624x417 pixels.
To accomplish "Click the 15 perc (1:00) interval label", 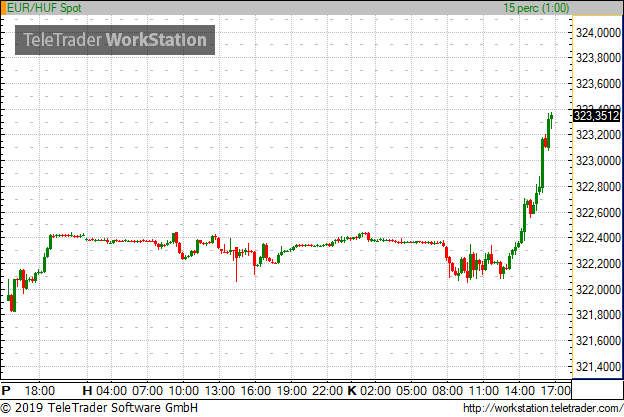I will pyautogui.click(x=536, y=8).
